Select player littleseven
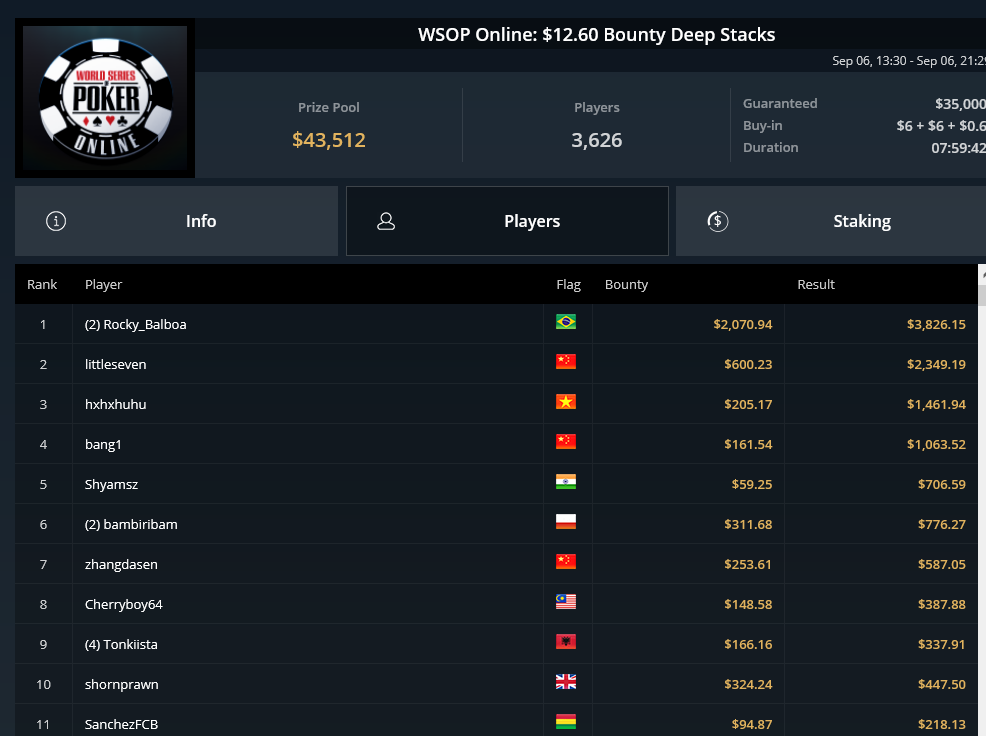986x736 pixels. pyautogui.click(x=116, y=364)
